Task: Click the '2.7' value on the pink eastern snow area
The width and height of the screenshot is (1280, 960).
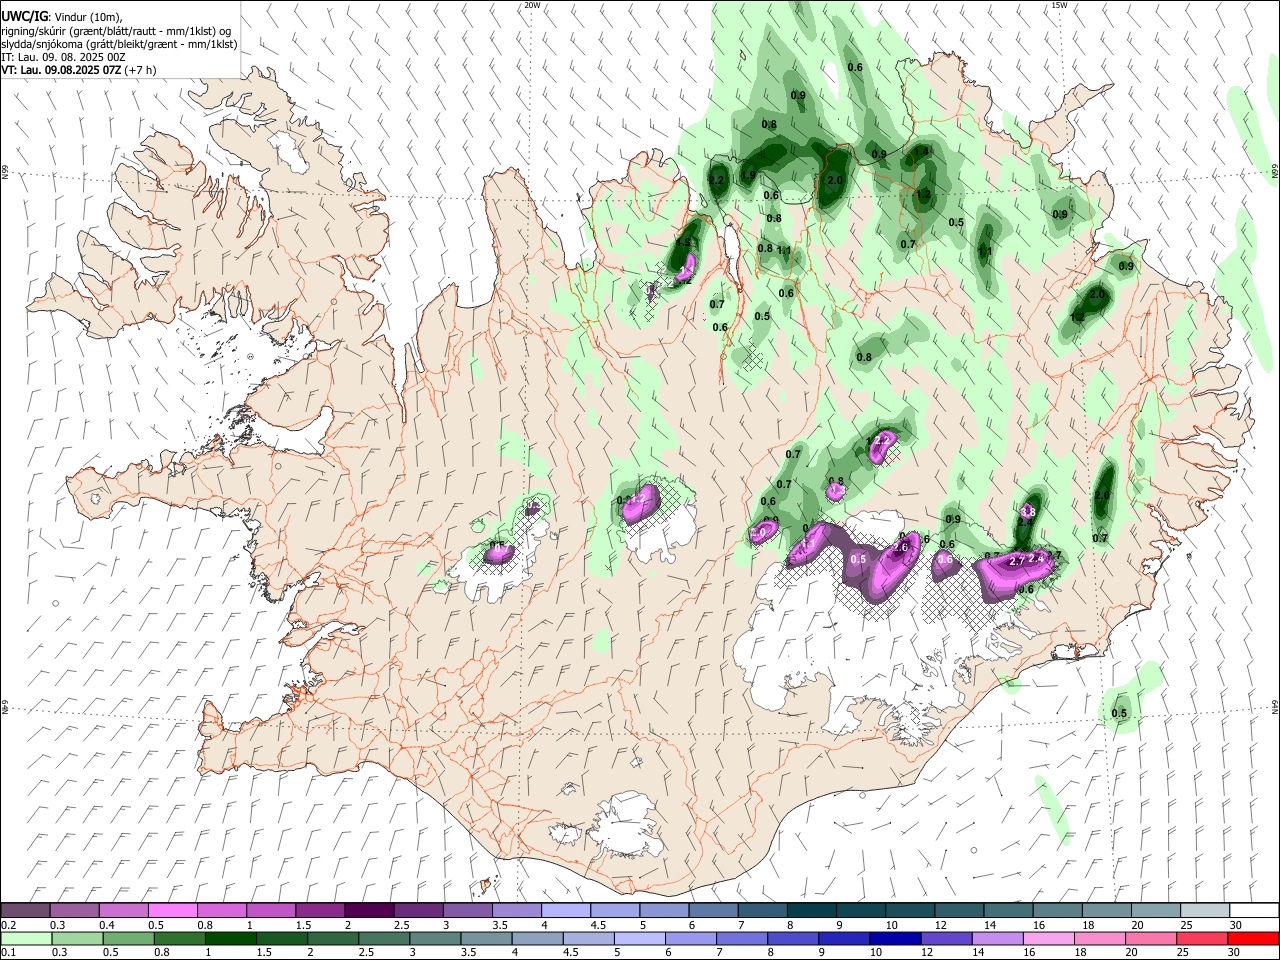Action: point(1017,562)
